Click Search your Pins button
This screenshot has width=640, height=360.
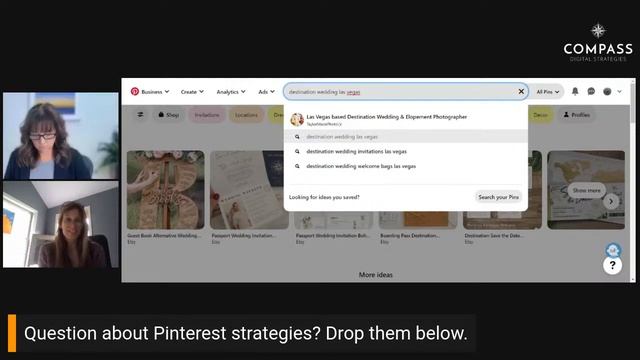coord(498,197)
